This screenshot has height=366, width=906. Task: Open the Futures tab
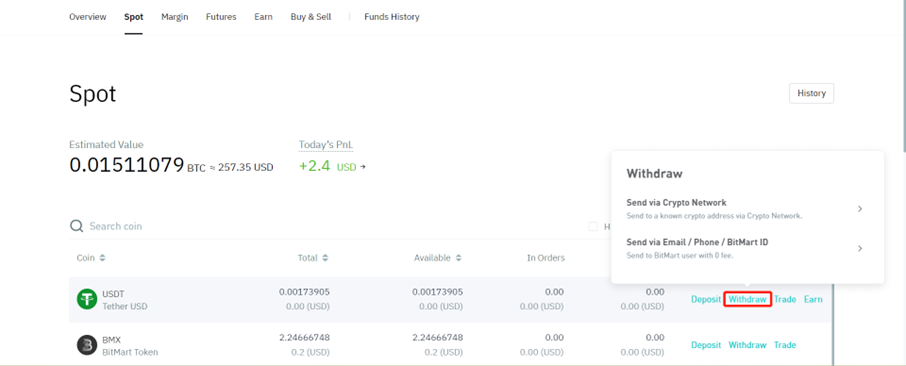[x=221, y=17]
